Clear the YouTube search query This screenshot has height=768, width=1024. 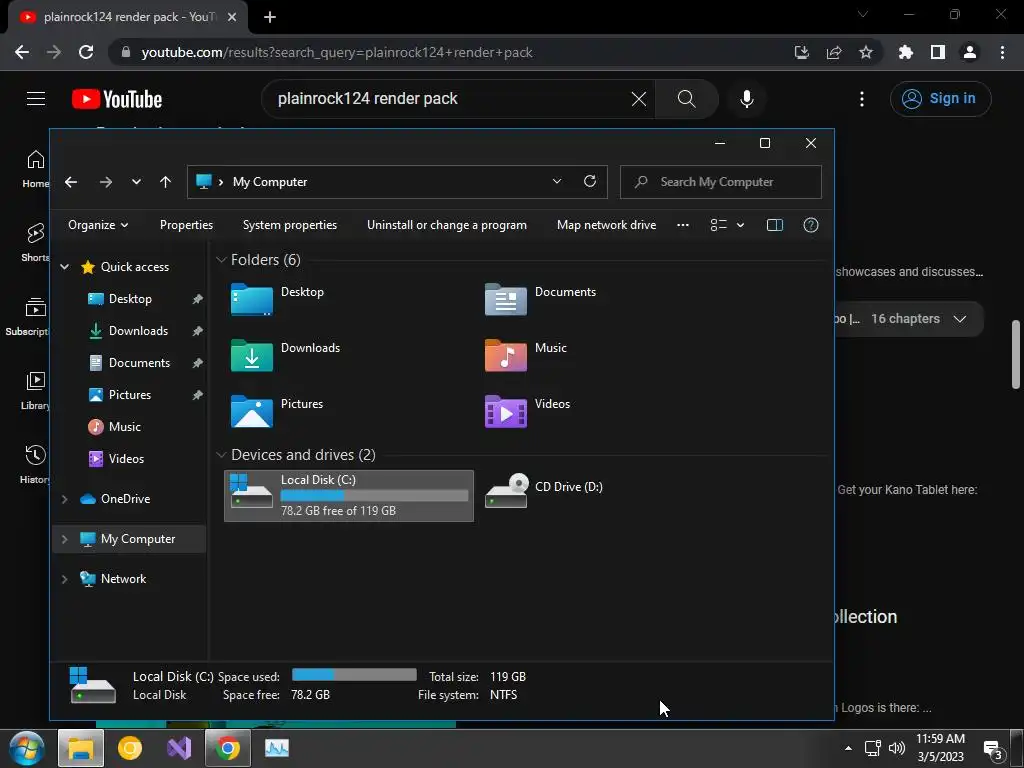pos(639,99)
